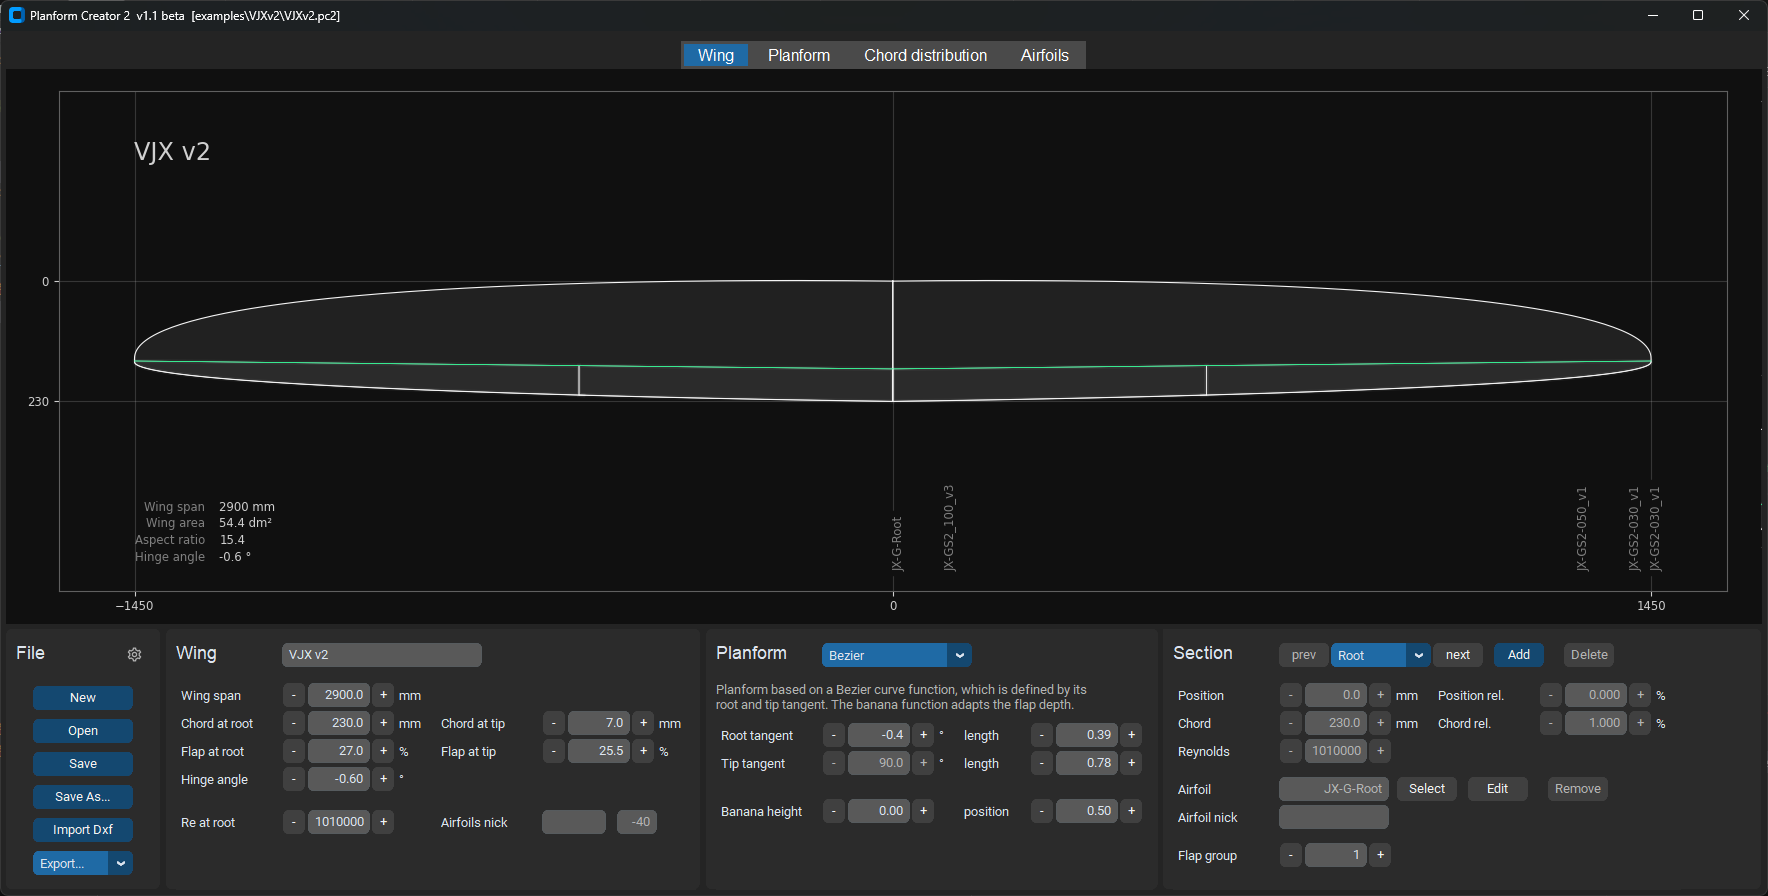Click the Import Dxf button

tap(83, 830)
